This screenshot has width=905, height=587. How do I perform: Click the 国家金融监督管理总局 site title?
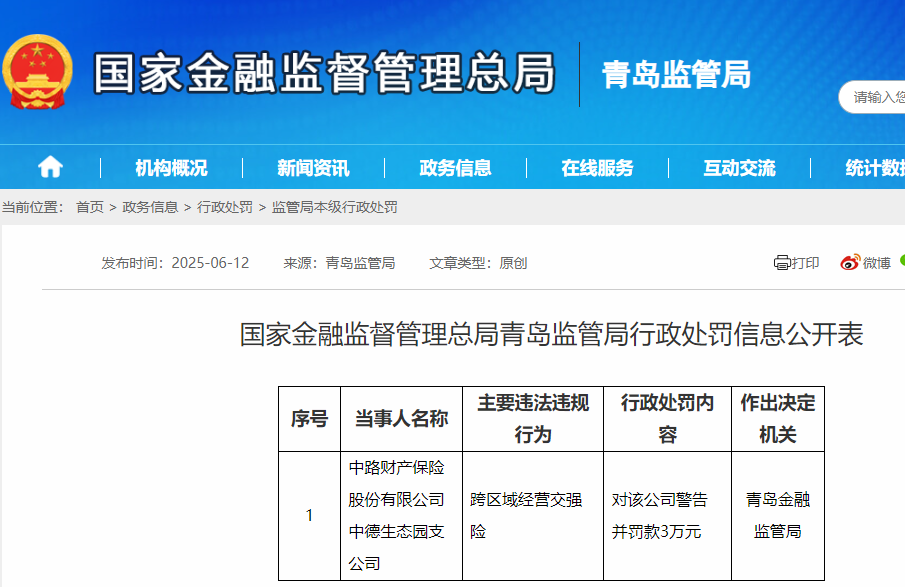[324, 73]
